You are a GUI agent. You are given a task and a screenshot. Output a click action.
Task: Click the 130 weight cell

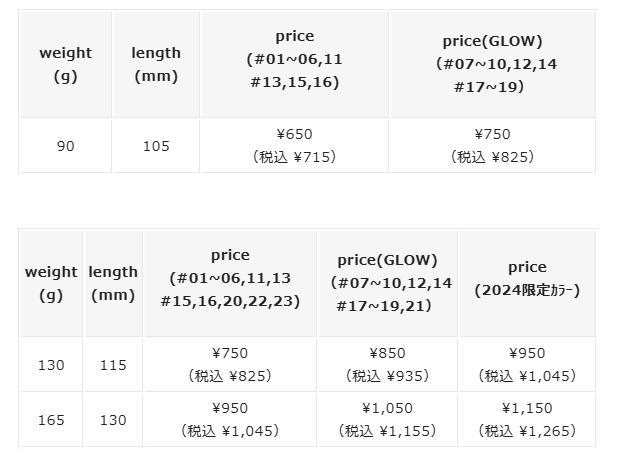pos(51,365)
